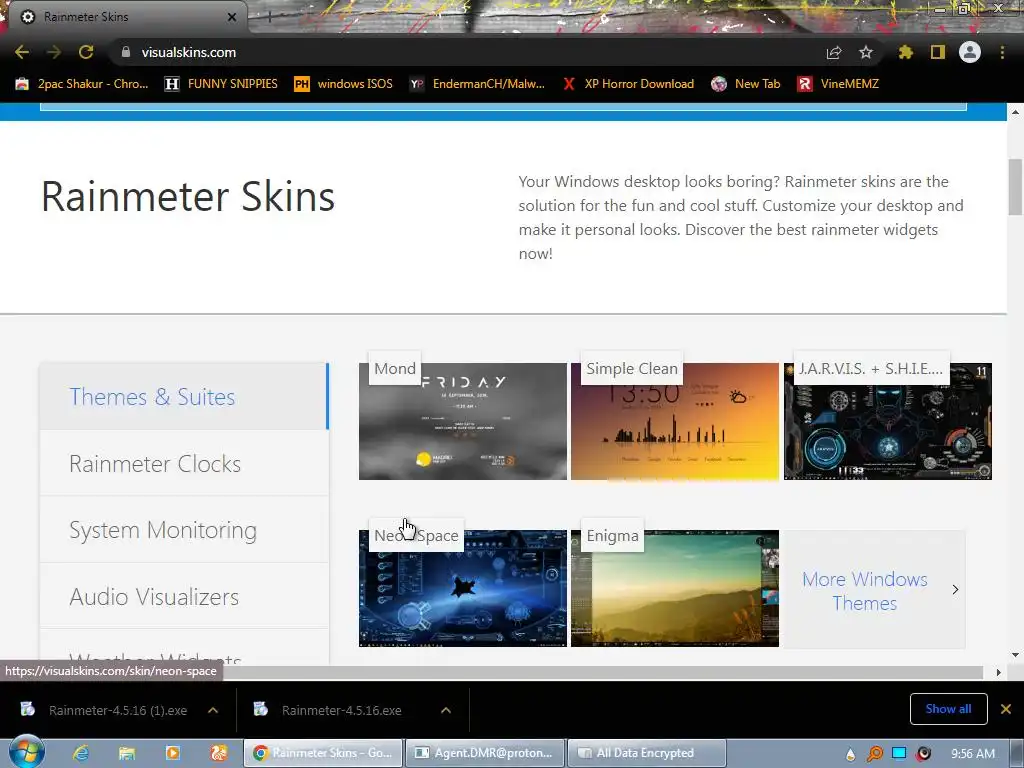
Task: Open the Windows Start orb
Action: (x=27, y=752)
